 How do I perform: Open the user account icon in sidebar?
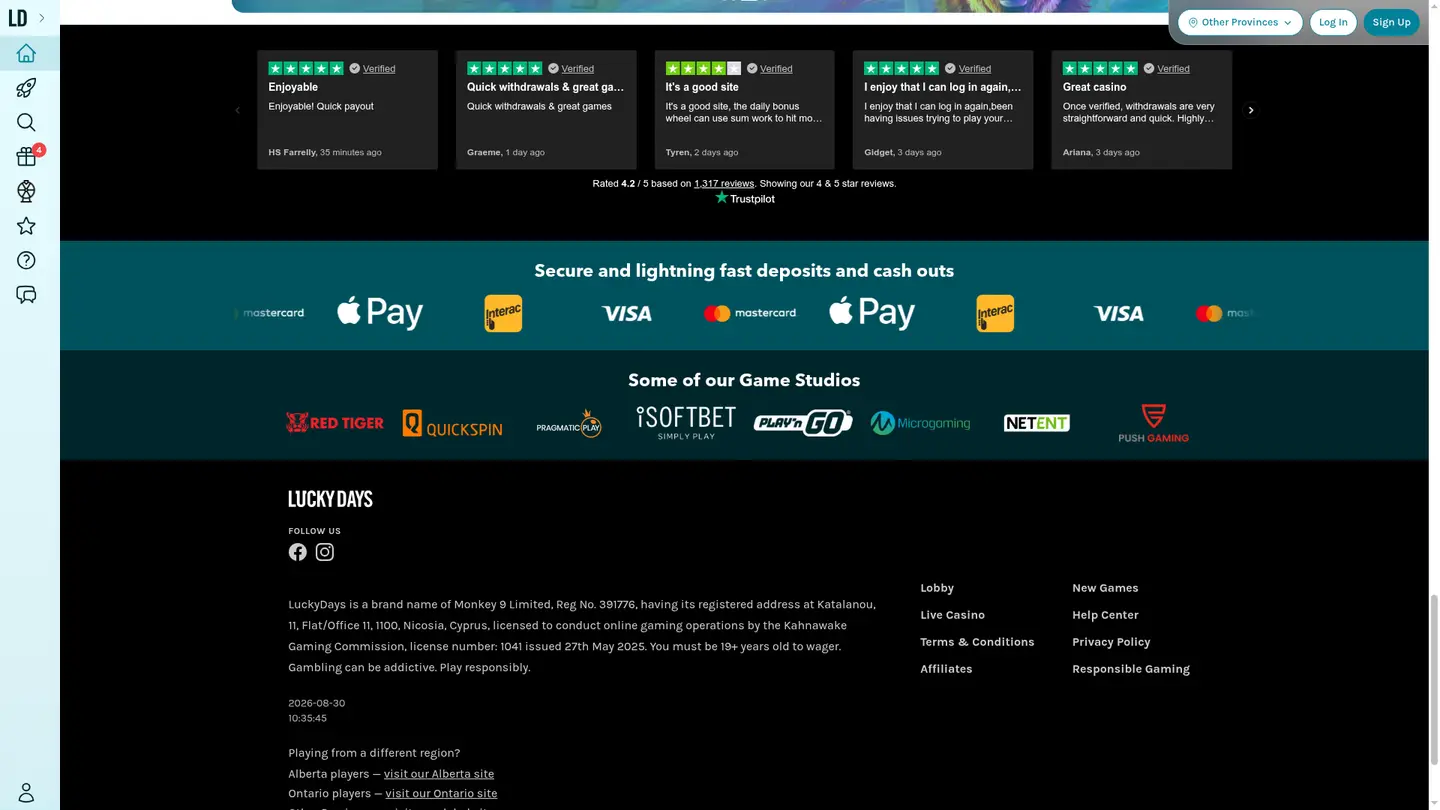(x=26, y=792)
